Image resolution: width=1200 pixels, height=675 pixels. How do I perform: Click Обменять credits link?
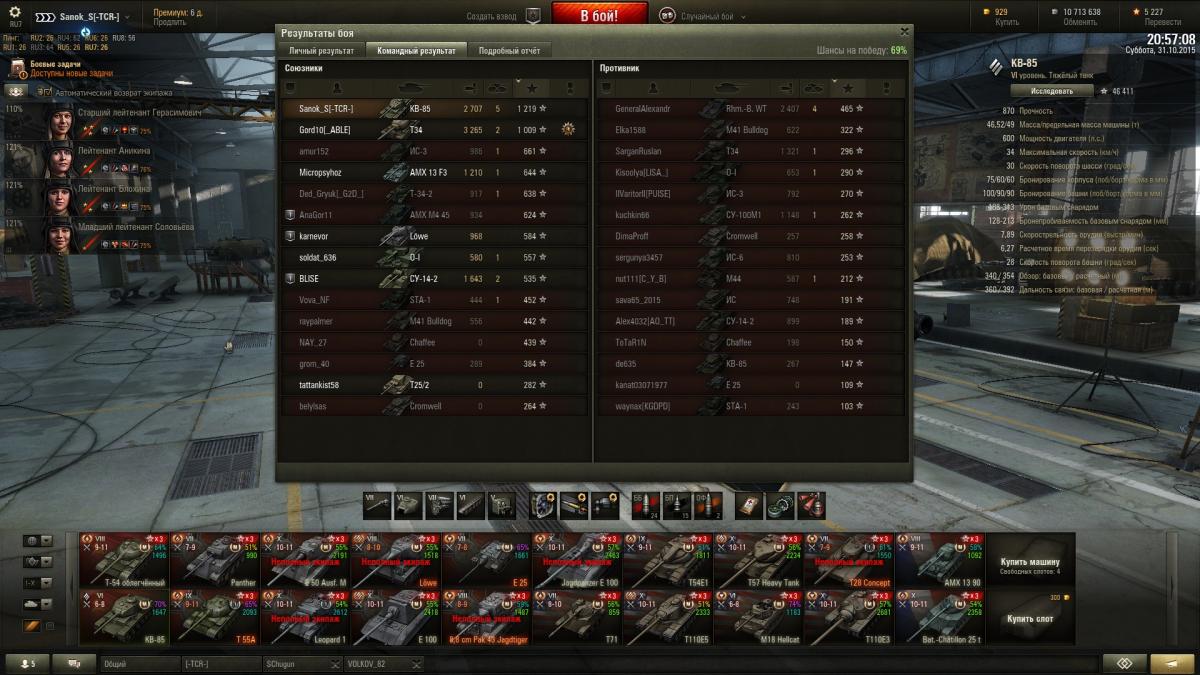point(1080,22)
